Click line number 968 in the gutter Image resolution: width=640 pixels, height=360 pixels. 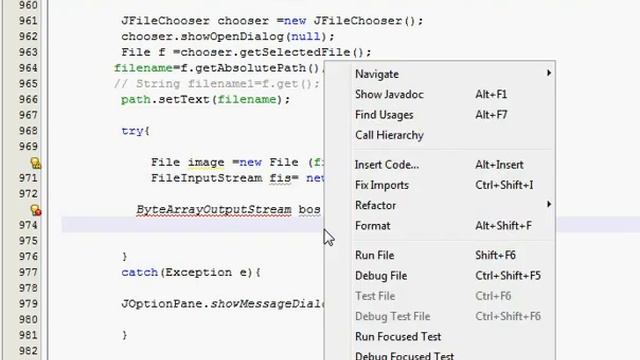pyautogui.click(x=28, y=131)
